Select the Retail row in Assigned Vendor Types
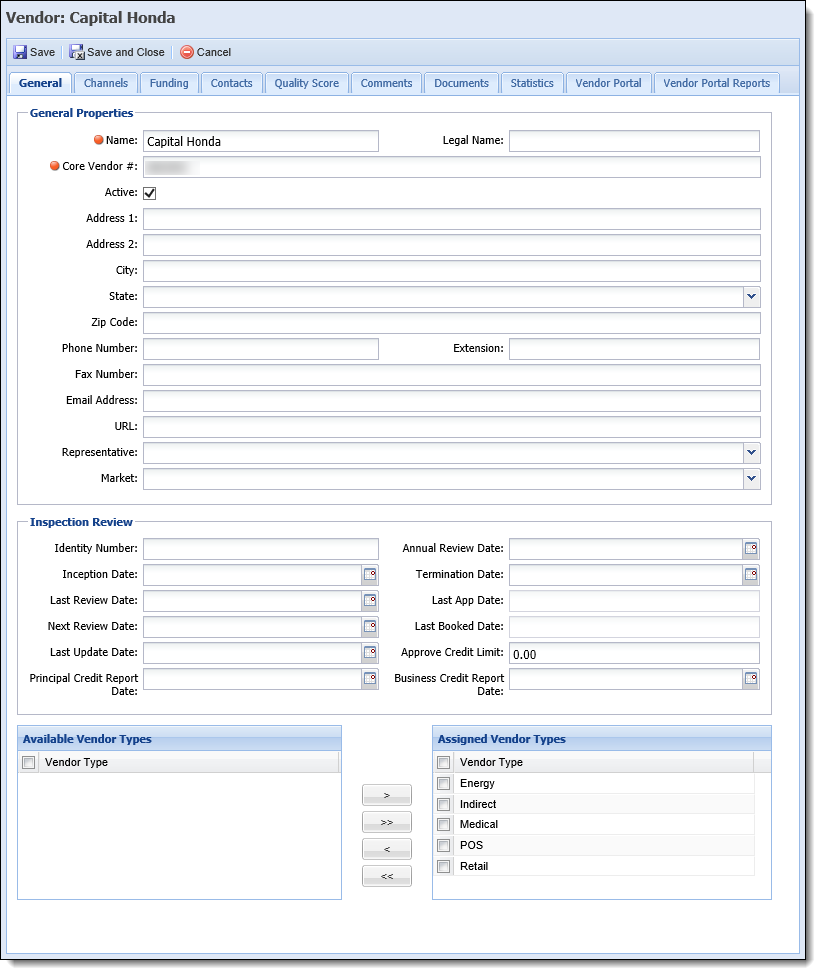This screenshot has width=821, height=975. click(594, 867)
